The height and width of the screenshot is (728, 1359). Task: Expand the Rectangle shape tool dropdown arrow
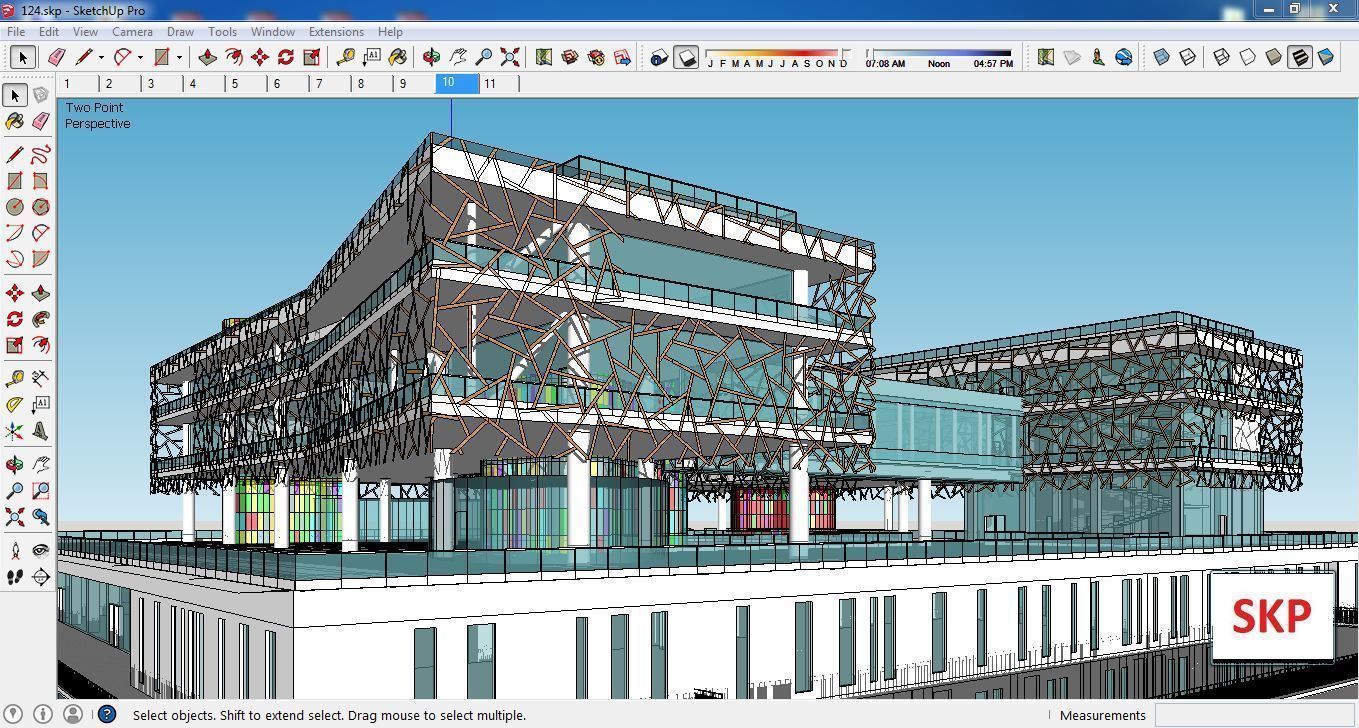point(179,58)
